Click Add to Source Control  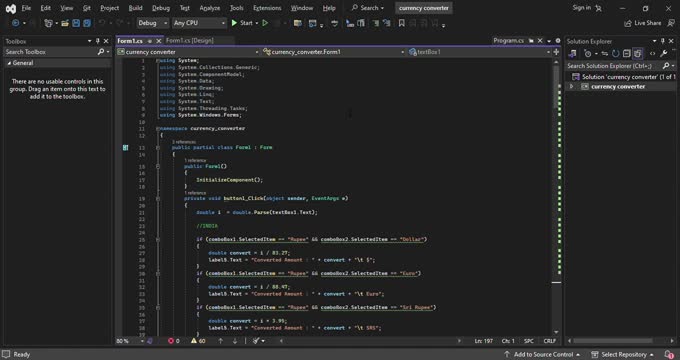point(543,354)
